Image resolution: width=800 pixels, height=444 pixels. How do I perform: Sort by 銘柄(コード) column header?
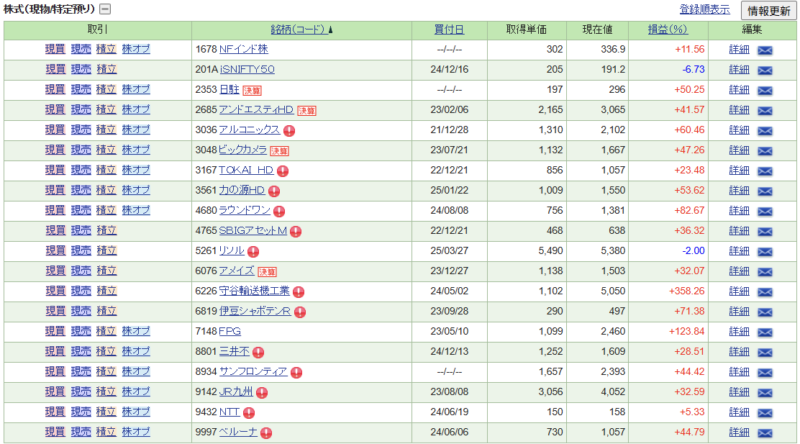point(301,30)
